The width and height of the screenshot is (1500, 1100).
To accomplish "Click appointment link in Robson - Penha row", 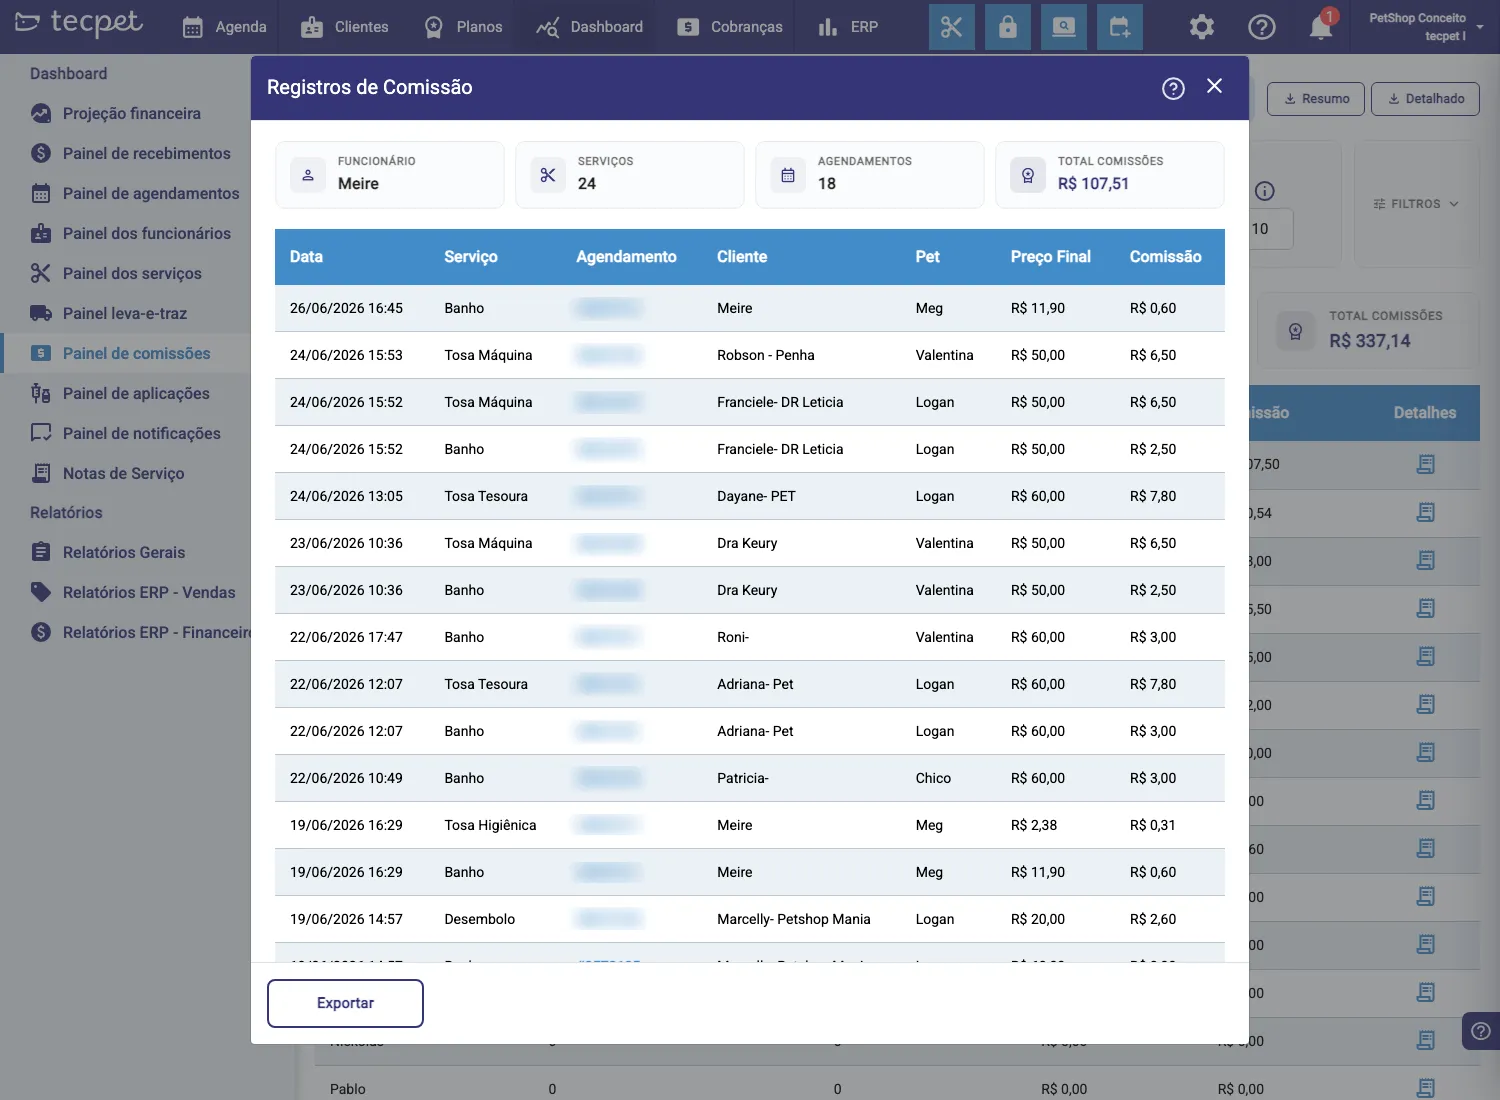I will pyautogui.click(x=609, y=355).
